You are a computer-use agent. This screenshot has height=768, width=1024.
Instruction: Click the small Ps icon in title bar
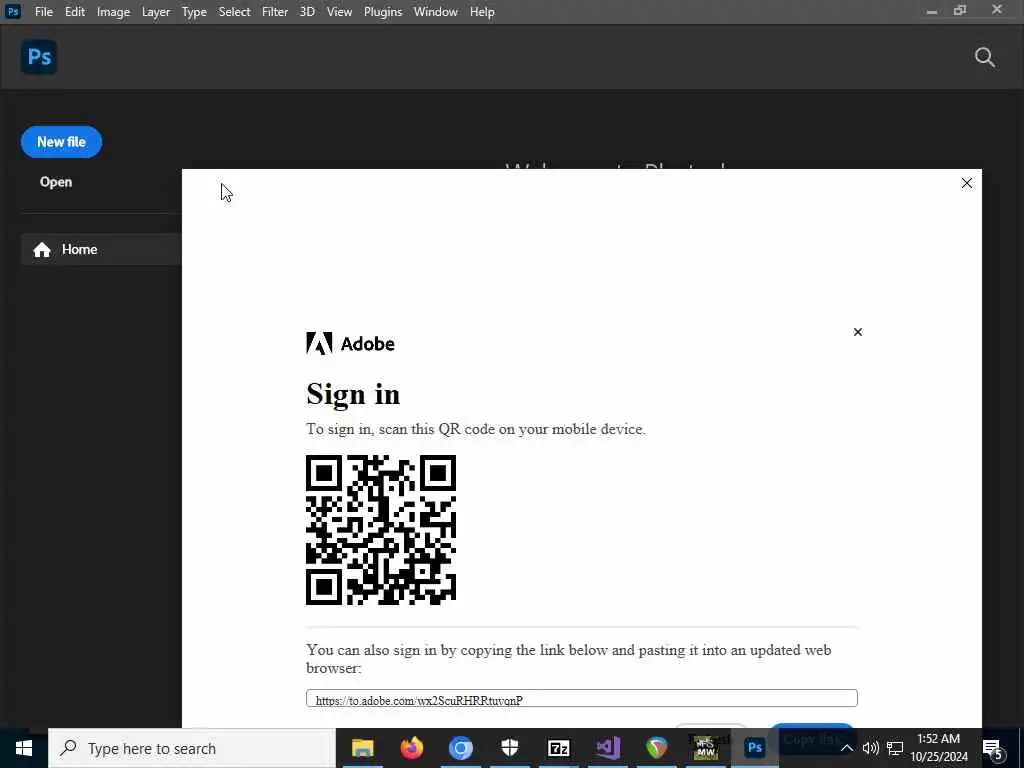point(13,11)
